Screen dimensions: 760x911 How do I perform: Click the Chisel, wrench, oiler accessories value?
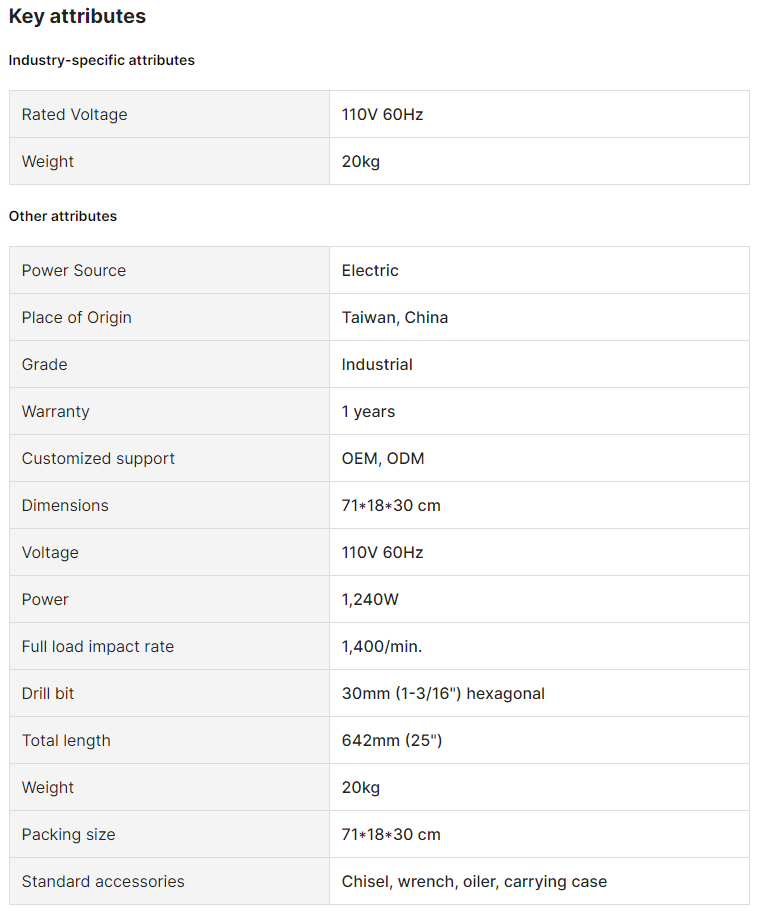pyautogui.click(x=474, y=881)
